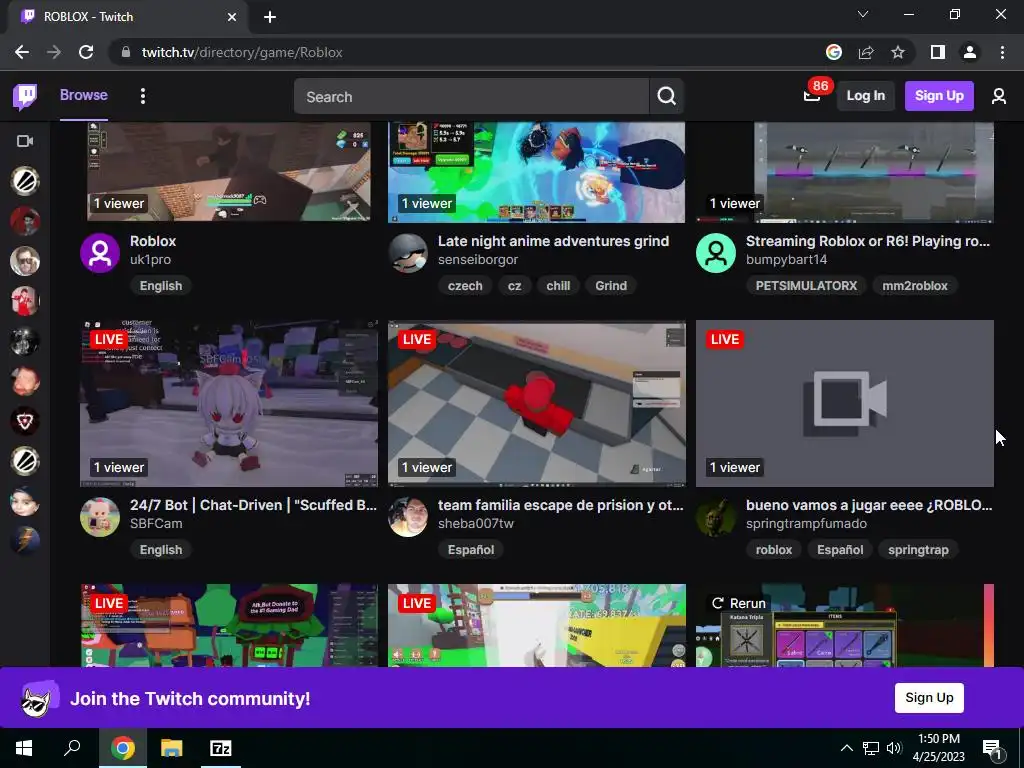Screen dimensions: 1024x768
Task: Close the ROBLOX - Twitch tab
Action: tap(232, 17)
